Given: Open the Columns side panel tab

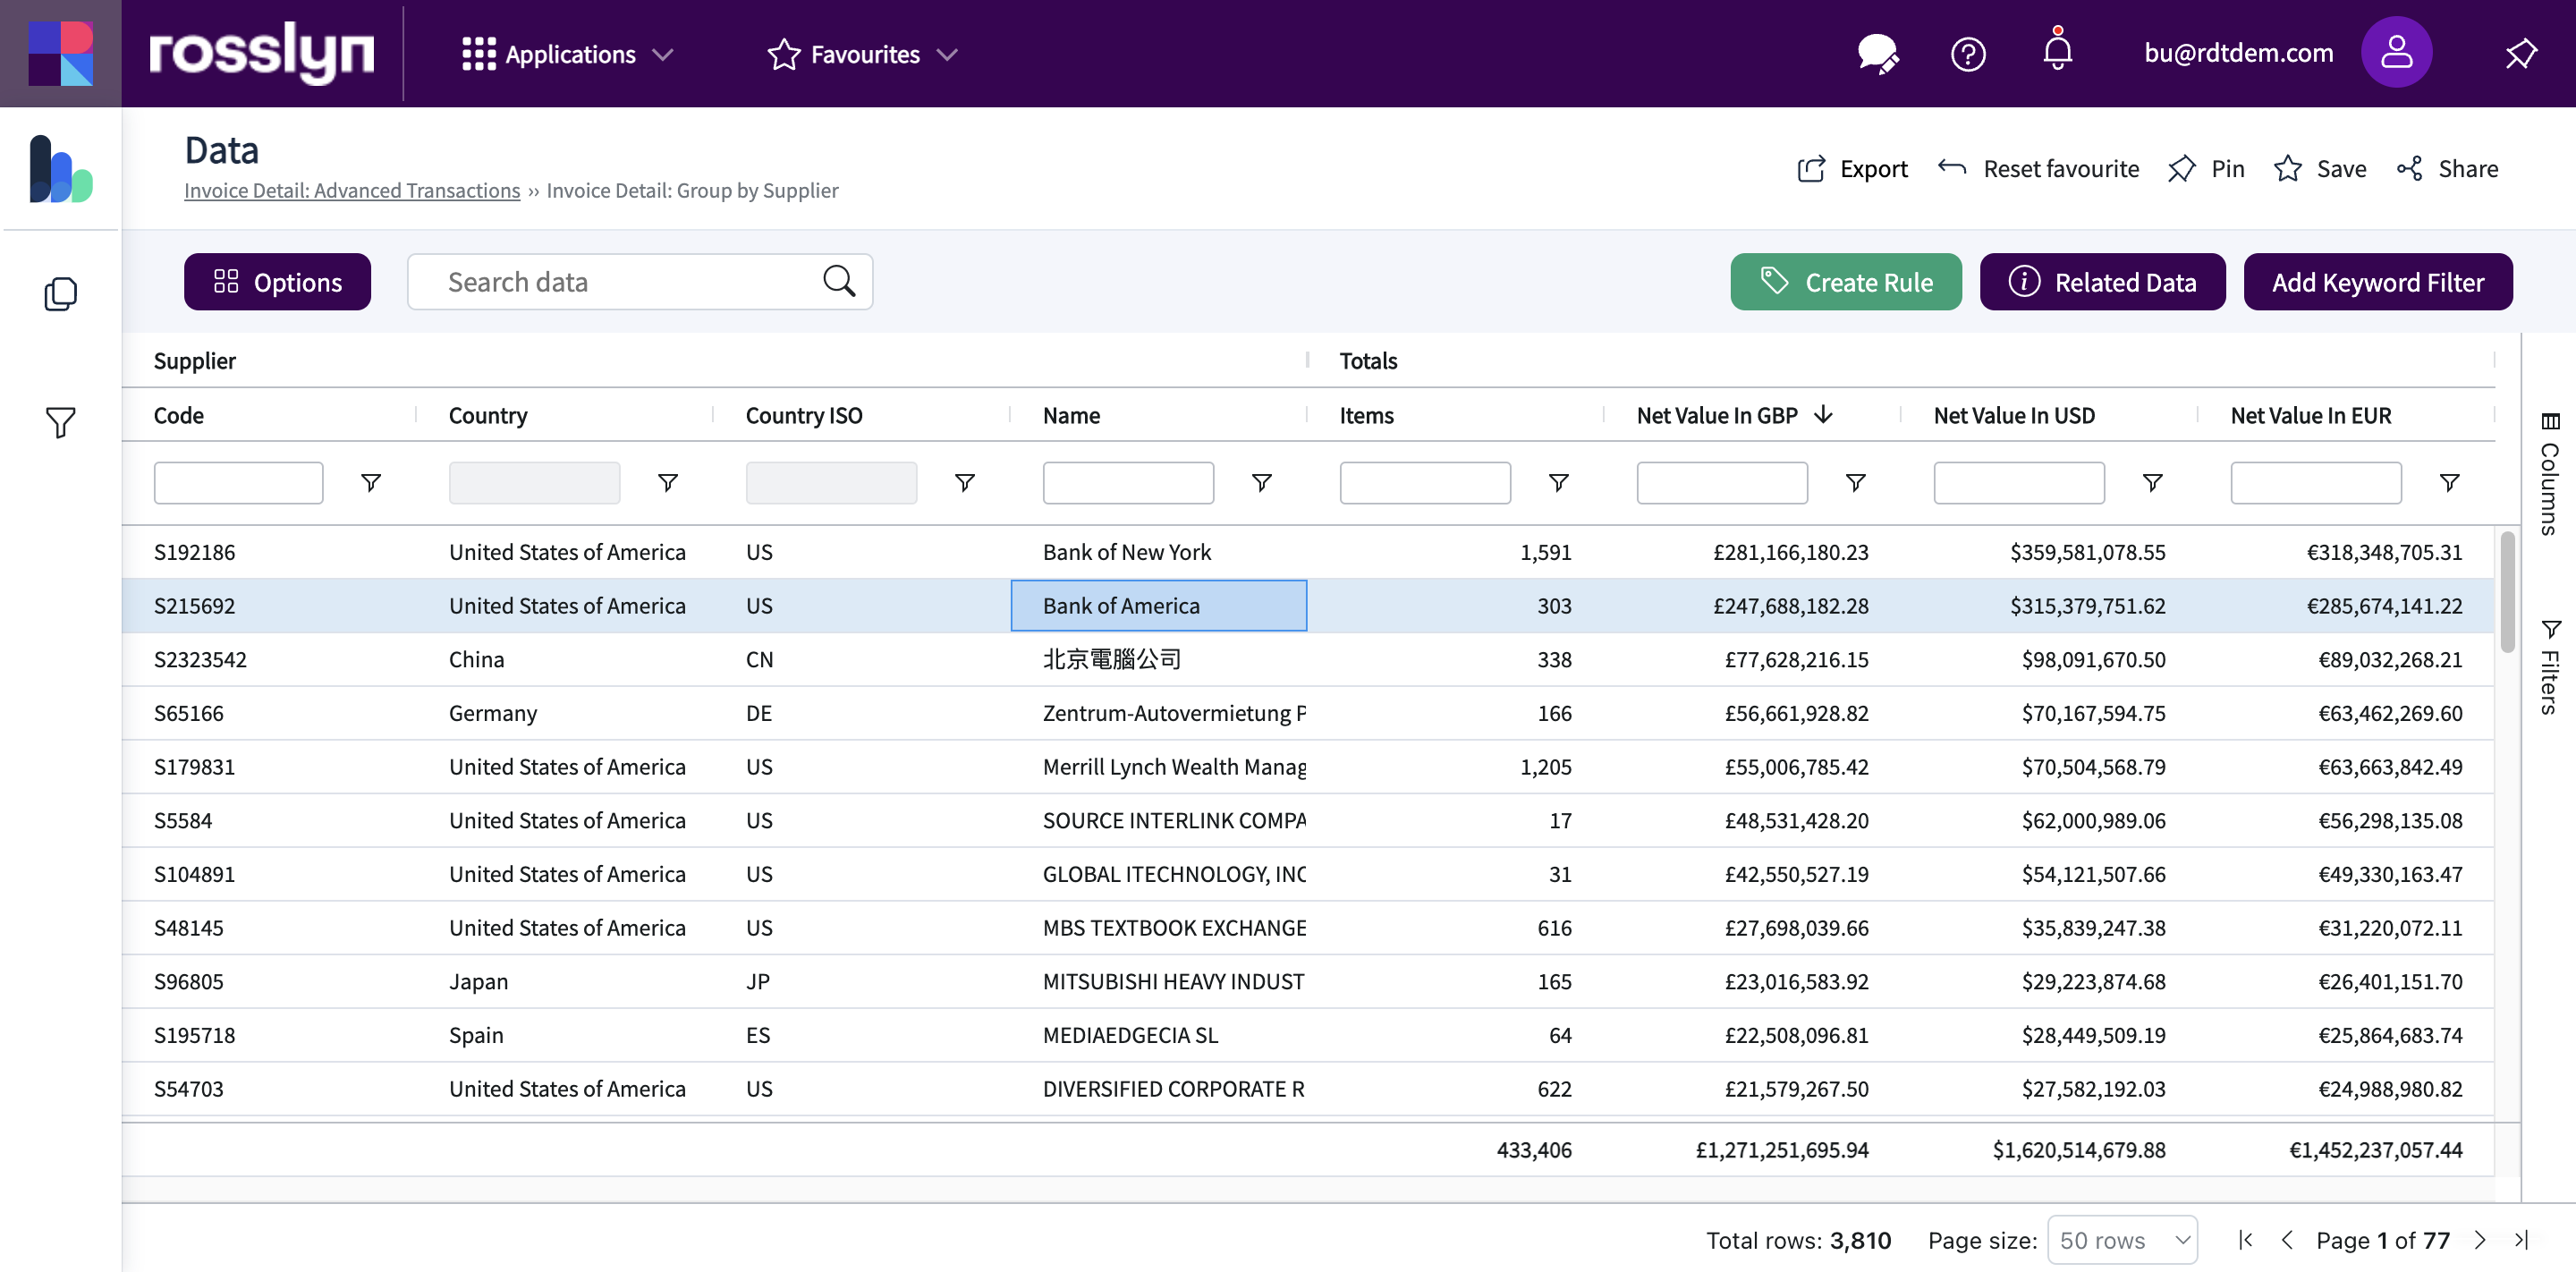Looking at the screenshot, I should 2549,474.
